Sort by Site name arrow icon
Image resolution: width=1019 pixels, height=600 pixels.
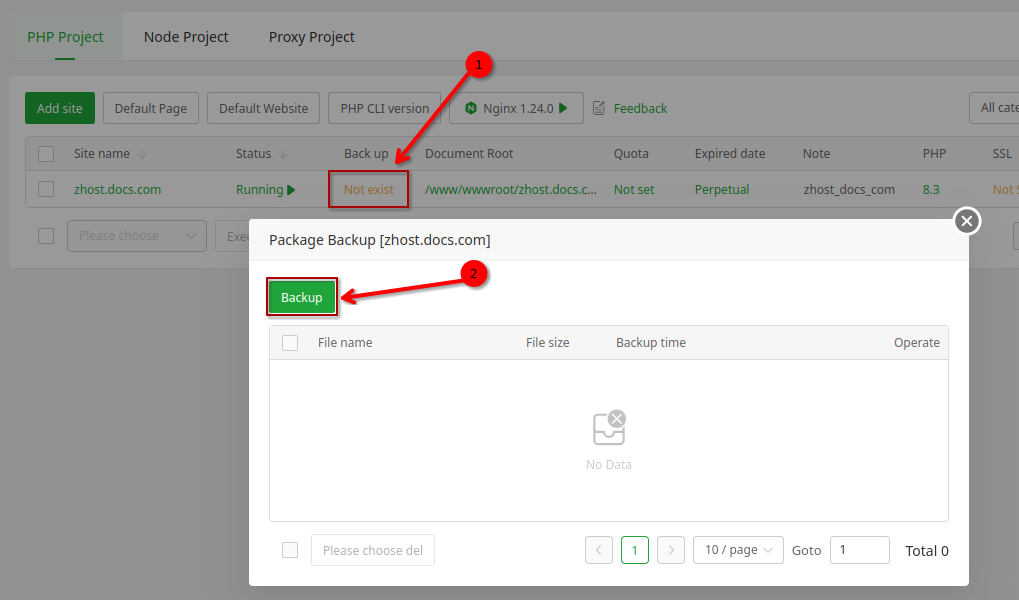[x=141, y=154]
